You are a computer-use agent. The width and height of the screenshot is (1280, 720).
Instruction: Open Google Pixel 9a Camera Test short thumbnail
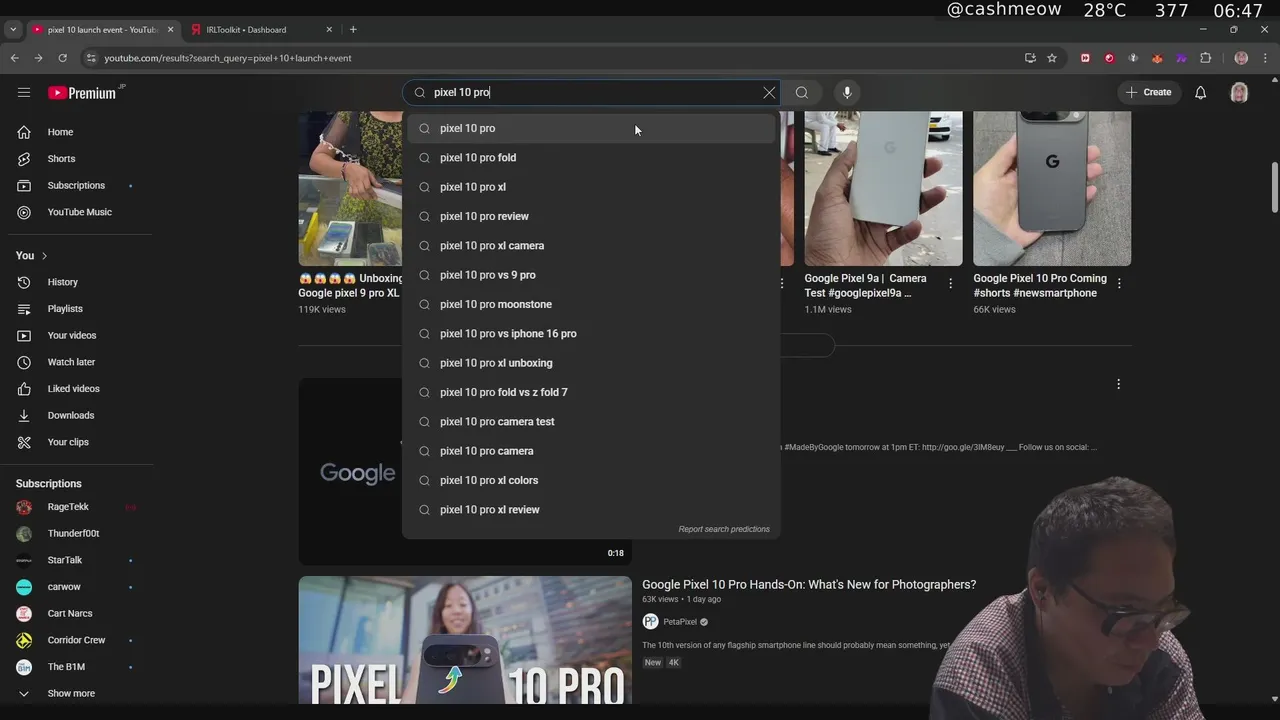[883, 188]
